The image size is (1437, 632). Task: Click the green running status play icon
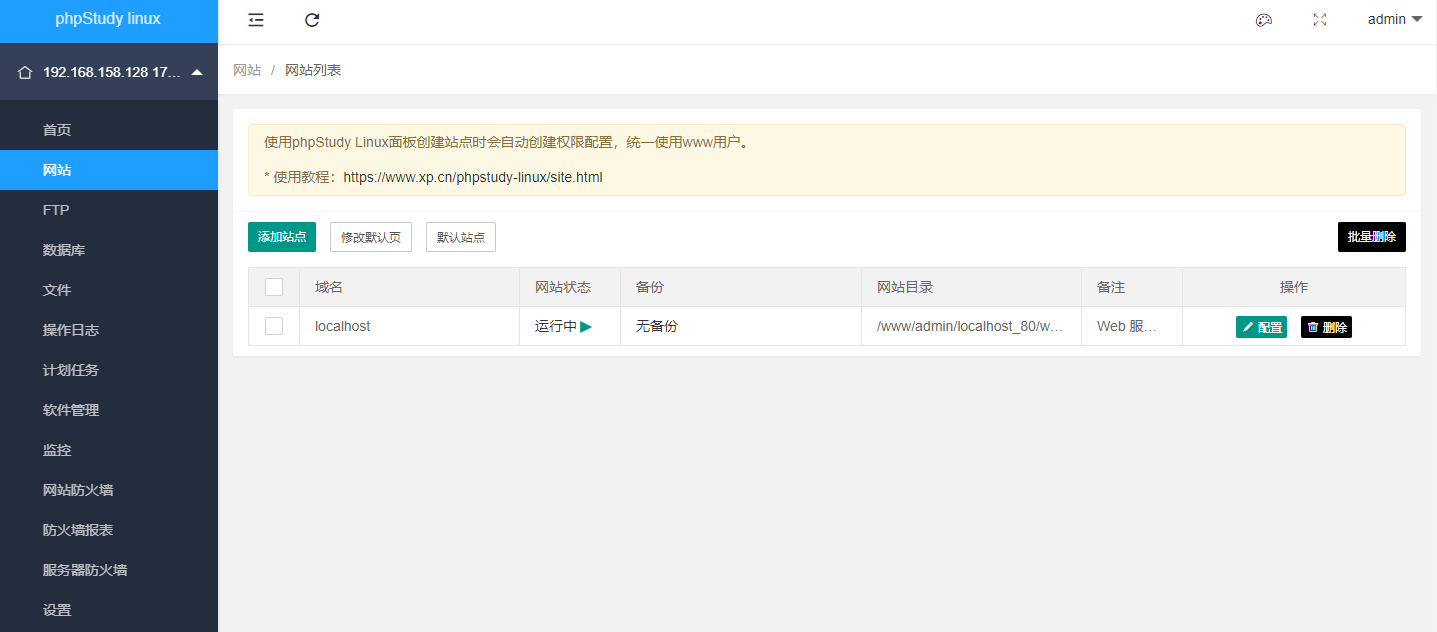[x=586, y=326]
